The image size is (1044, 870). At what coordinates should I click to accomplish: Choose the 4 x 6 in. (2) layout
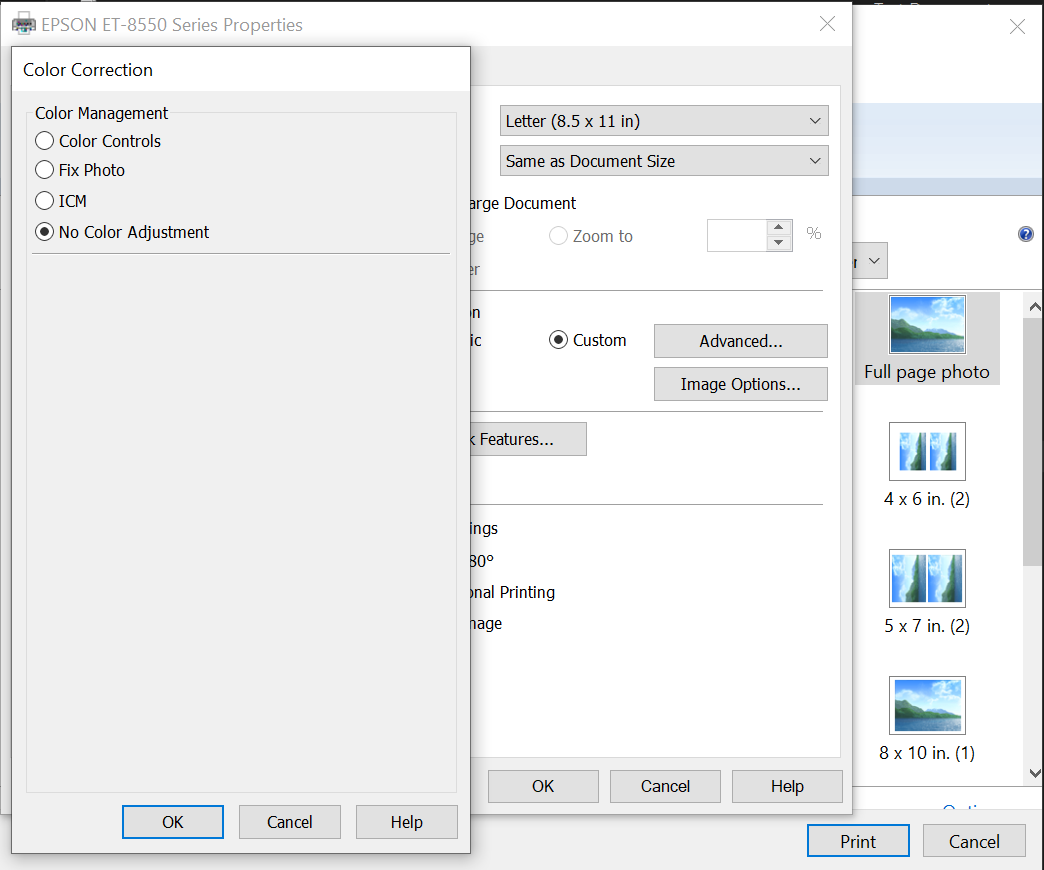pos(927,452)
